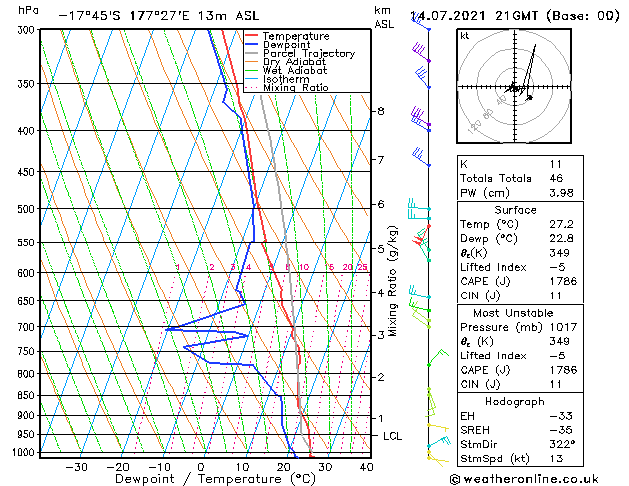Click the Isotherm legend entry
The width and height of the screenshot is (629, 486).
278,79
